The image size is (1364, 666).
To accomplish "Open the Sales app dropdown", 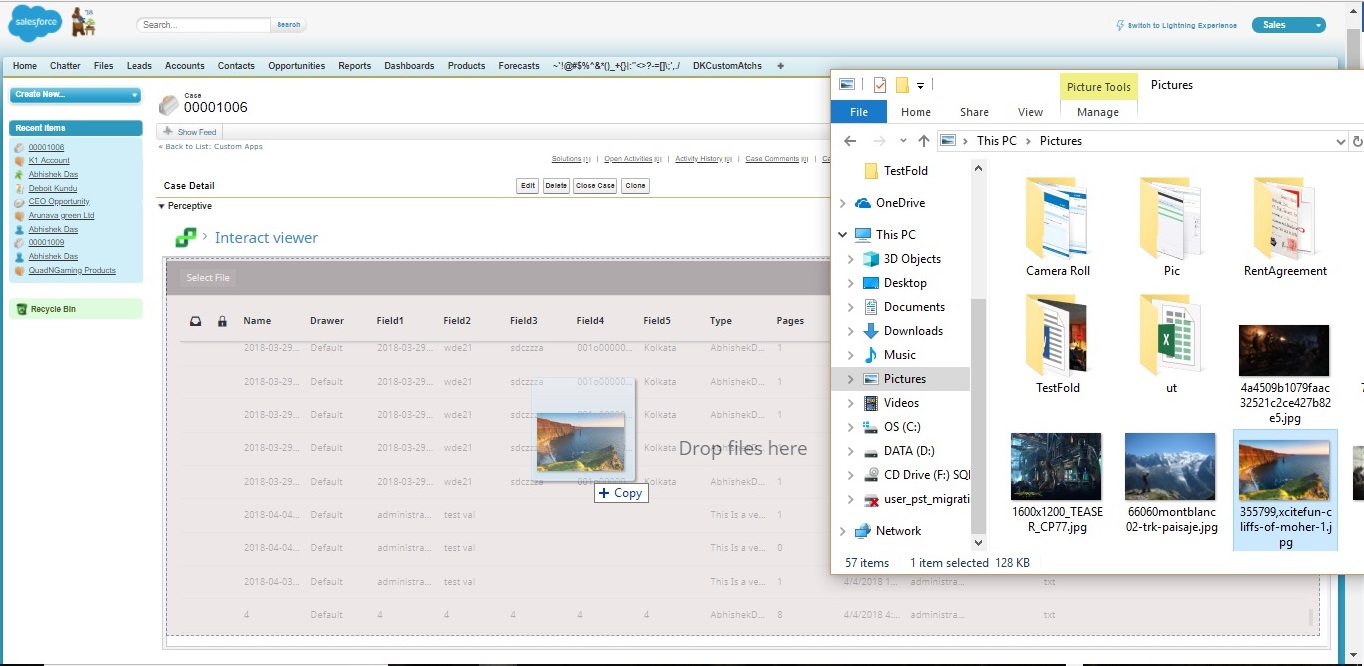I will point(1289,23).
